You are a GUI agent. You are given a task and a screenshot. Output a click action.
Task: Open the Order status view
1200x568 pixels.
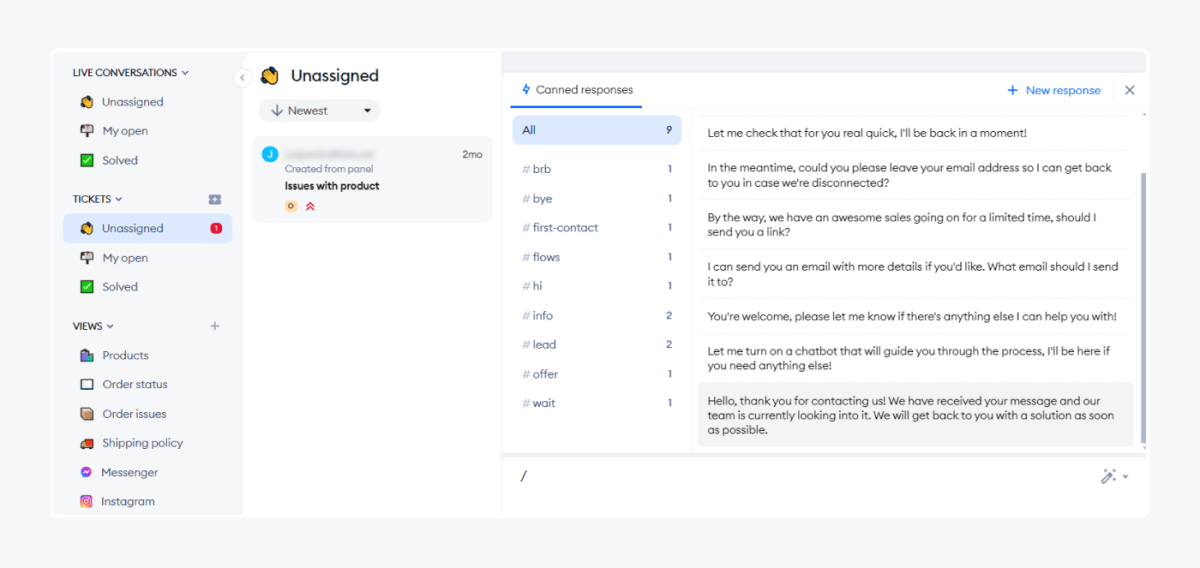point(135,385)
